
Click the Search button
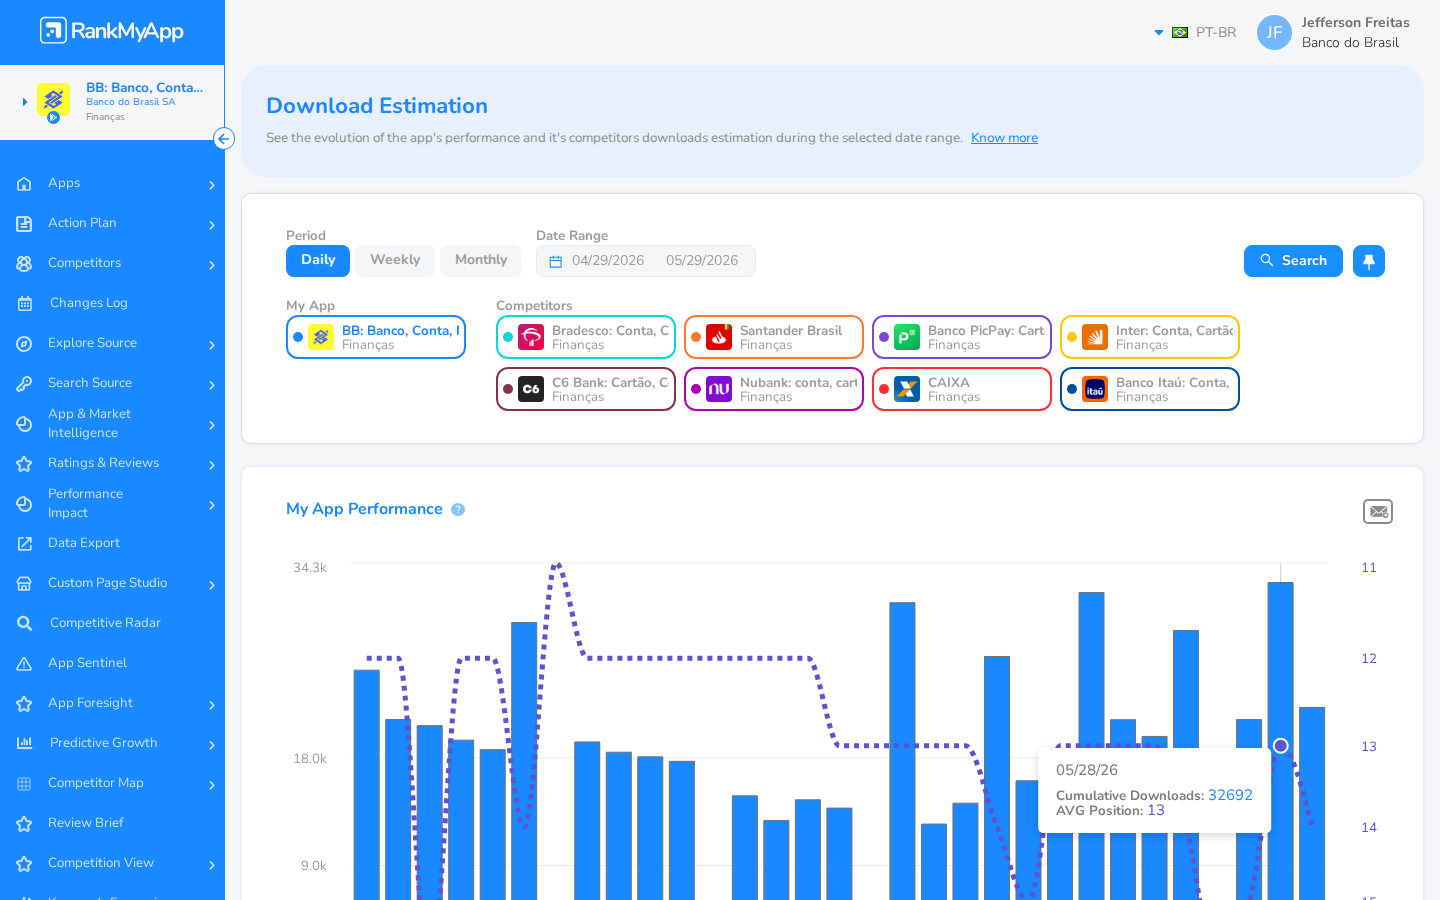pos(1293,261)
